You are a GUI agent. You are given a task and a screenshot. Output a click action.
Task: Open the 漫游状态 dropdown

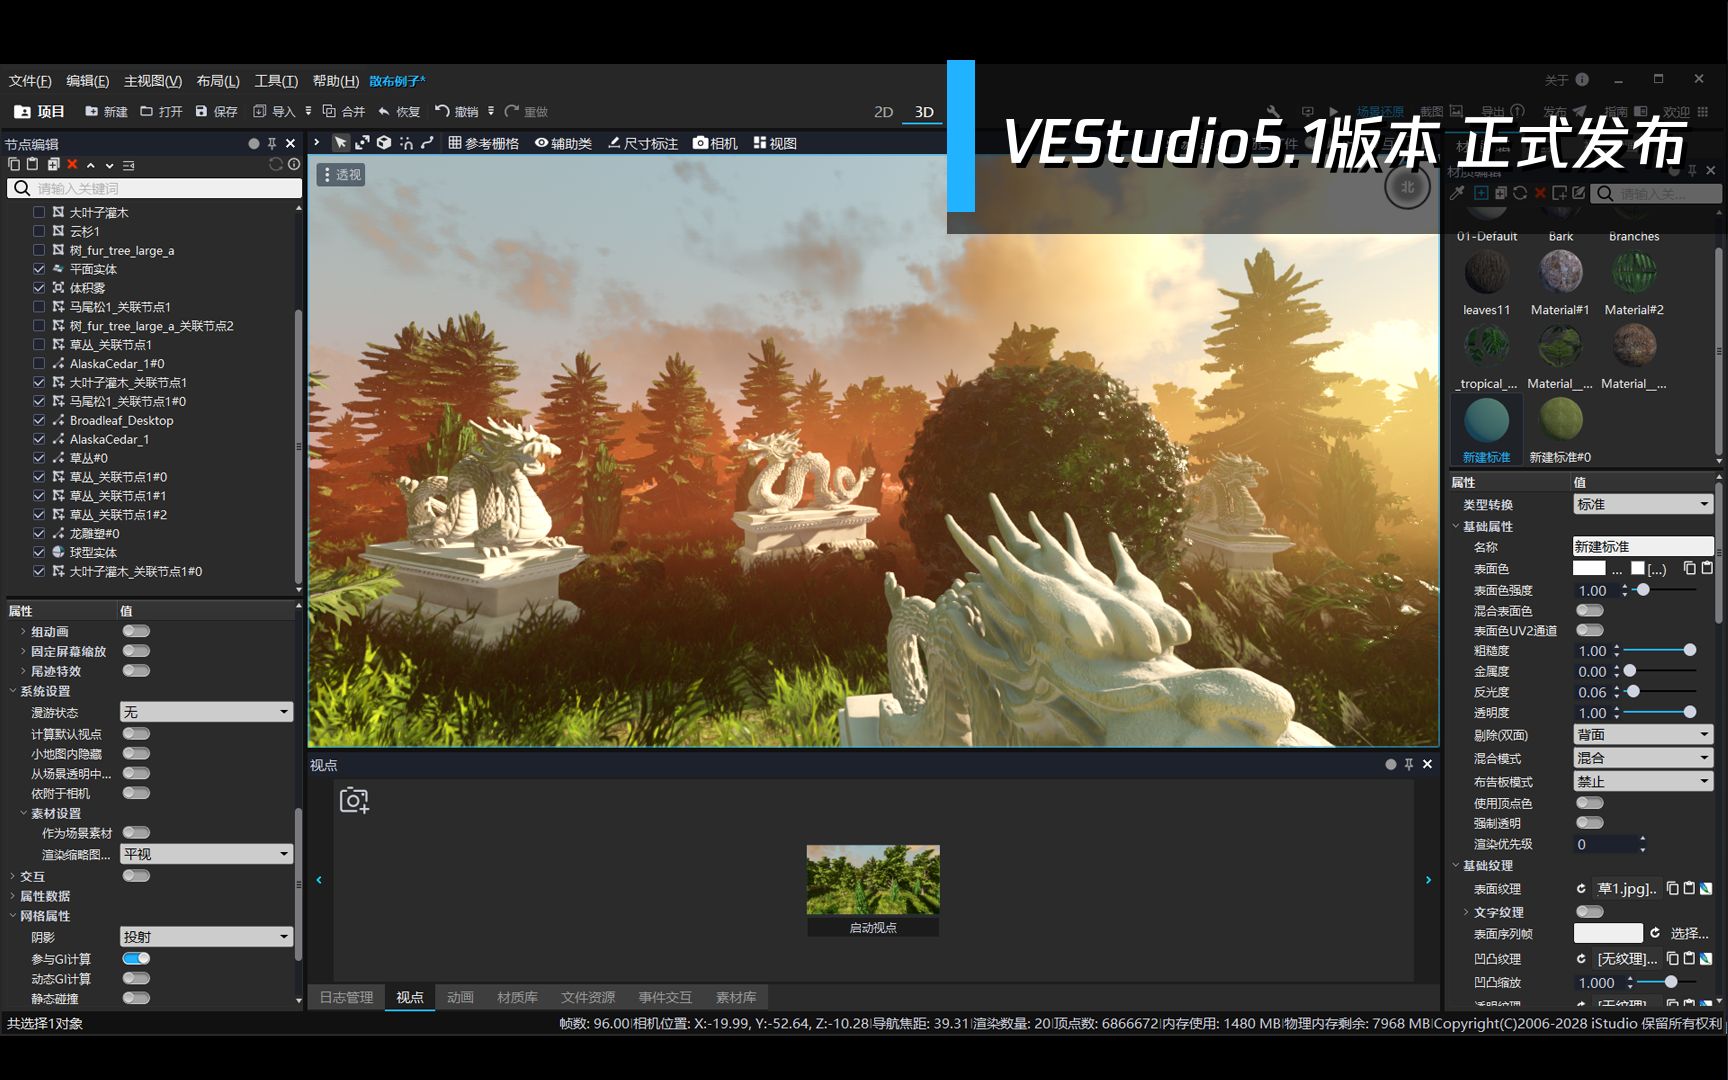coord(206,712)
